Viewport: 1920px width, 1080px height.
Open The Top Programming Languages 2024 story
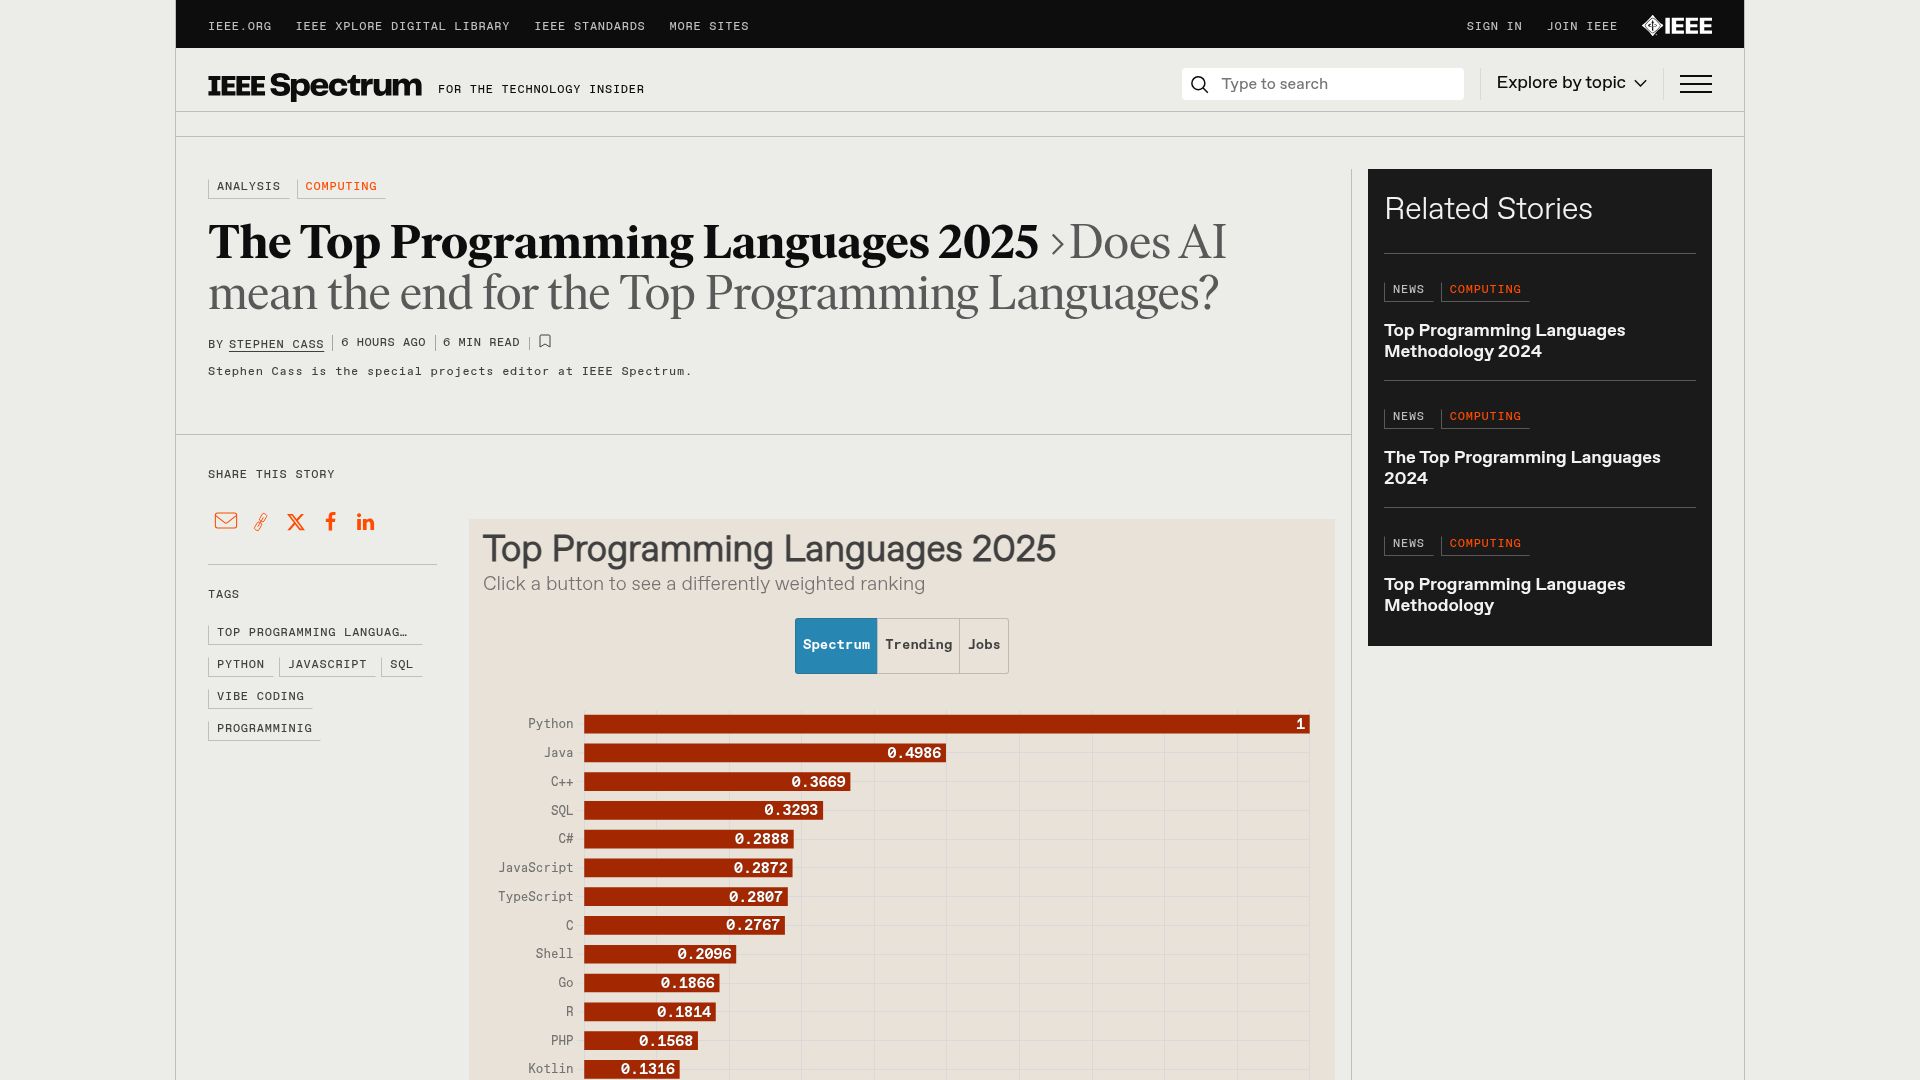point(1522,468)
